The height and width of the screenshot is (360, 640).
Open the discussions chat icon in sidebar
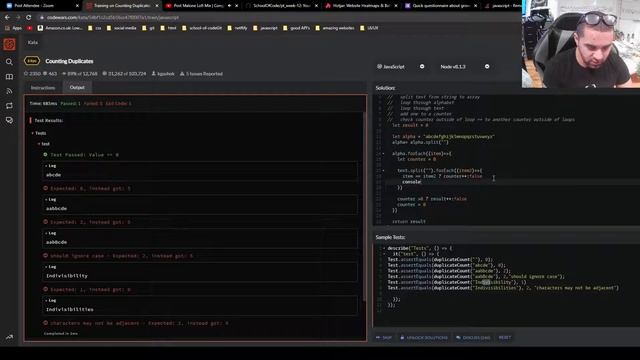(x=9, y=120)
